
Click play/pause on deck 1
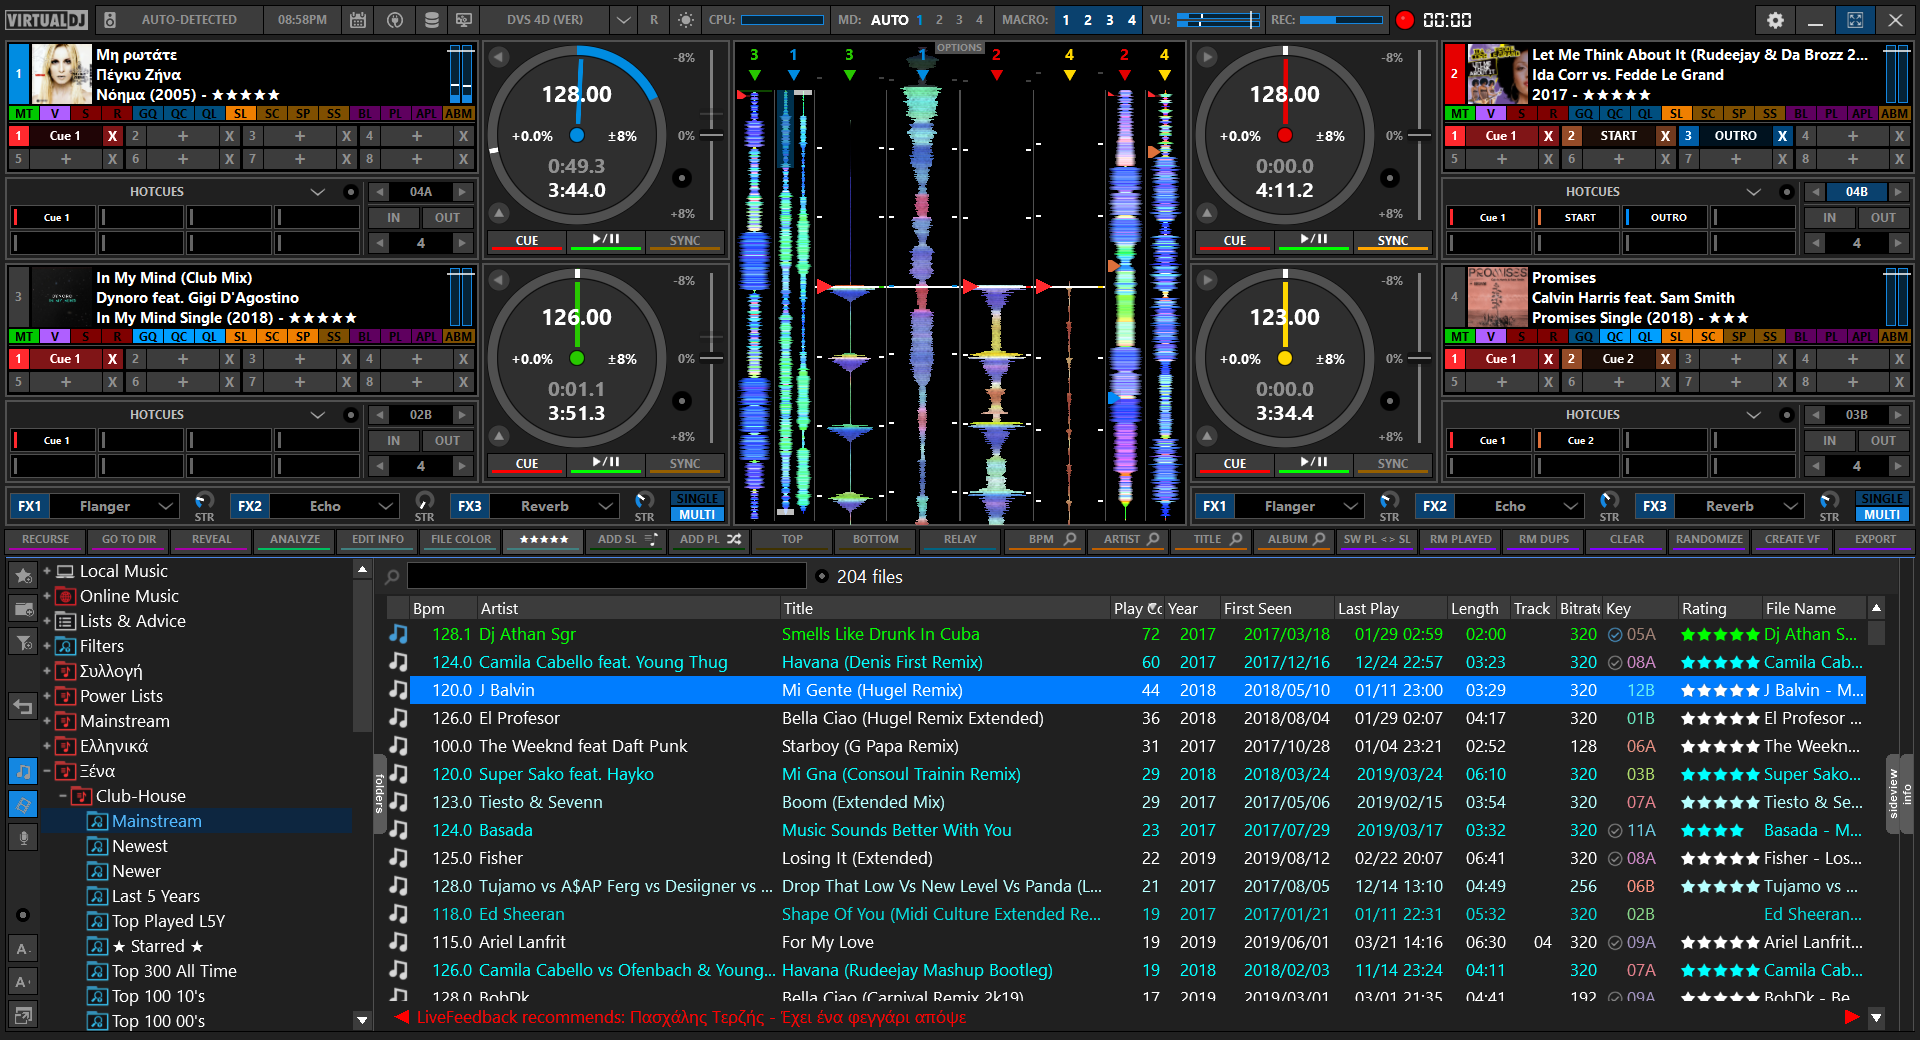tap(606, 241)
